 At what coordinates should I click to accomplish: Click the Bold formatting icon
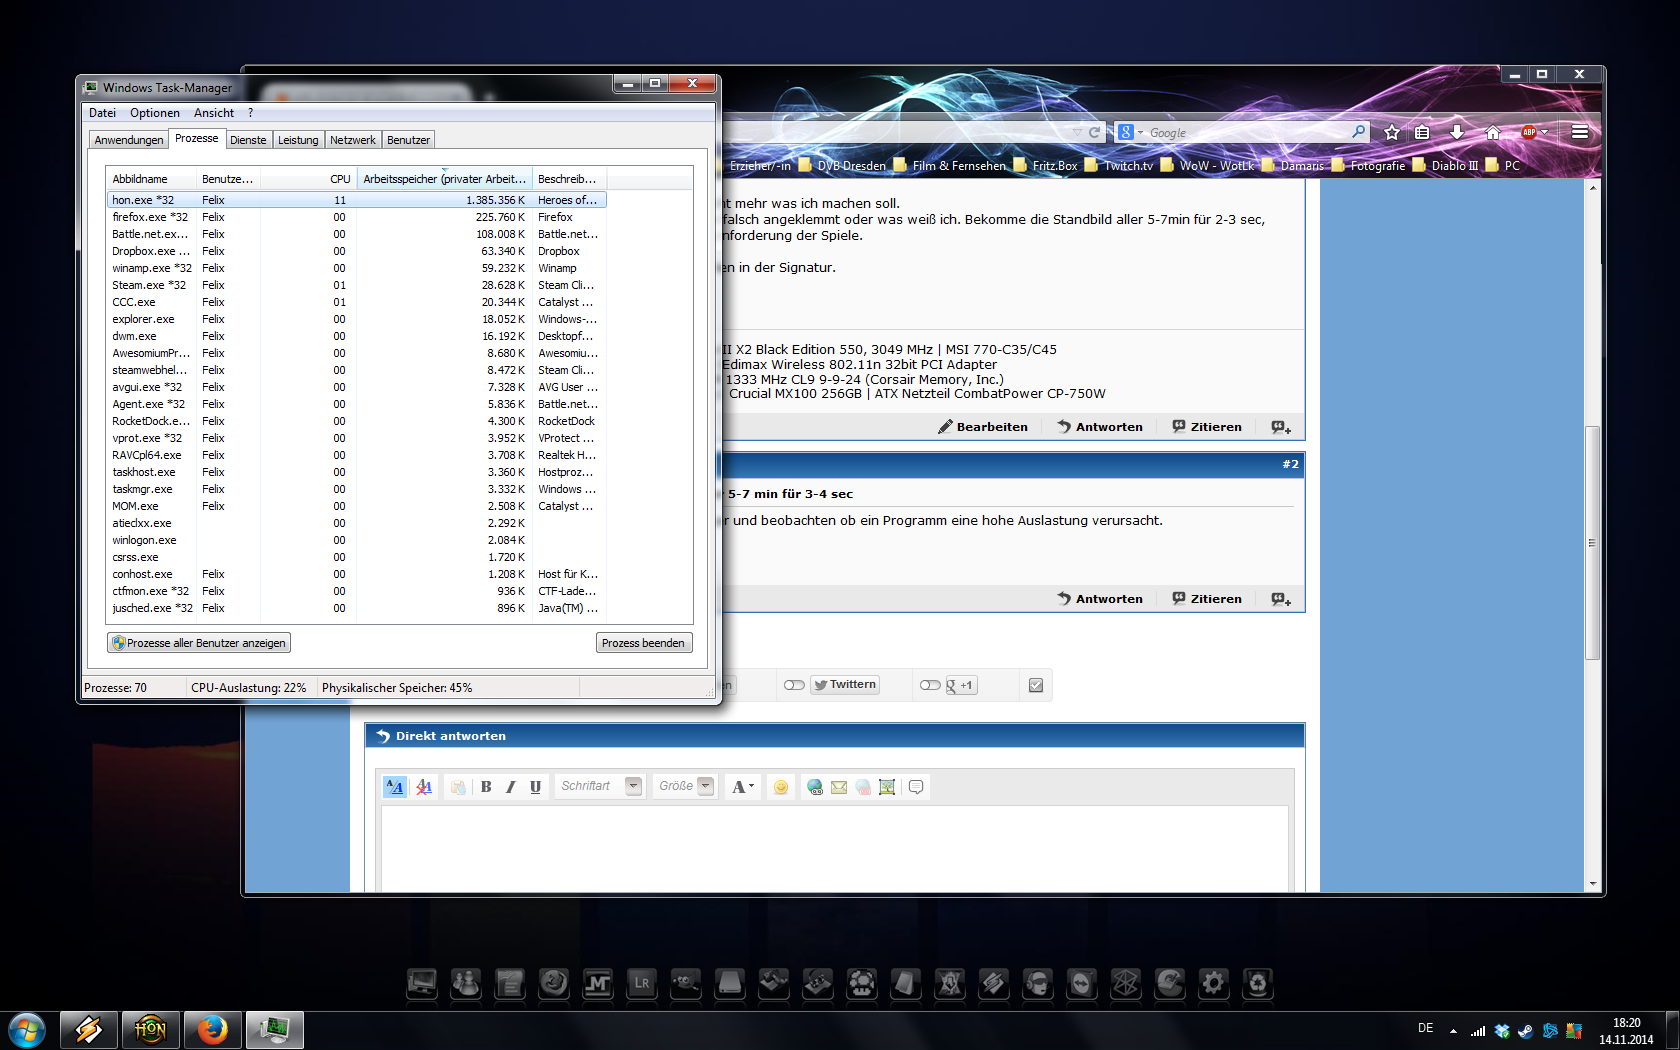click(486, 787)
